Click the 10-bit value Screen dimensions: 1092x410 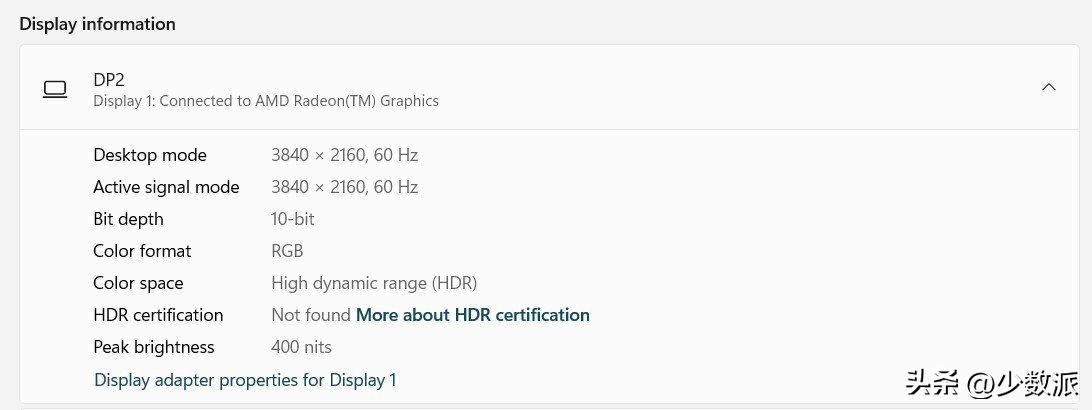[293, 219]
